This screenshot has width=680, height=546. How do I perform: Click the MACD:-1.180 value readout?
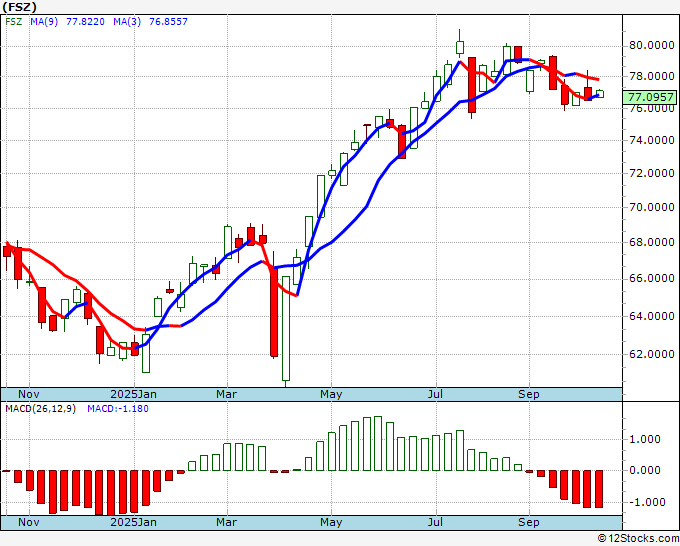pos(118,409)
